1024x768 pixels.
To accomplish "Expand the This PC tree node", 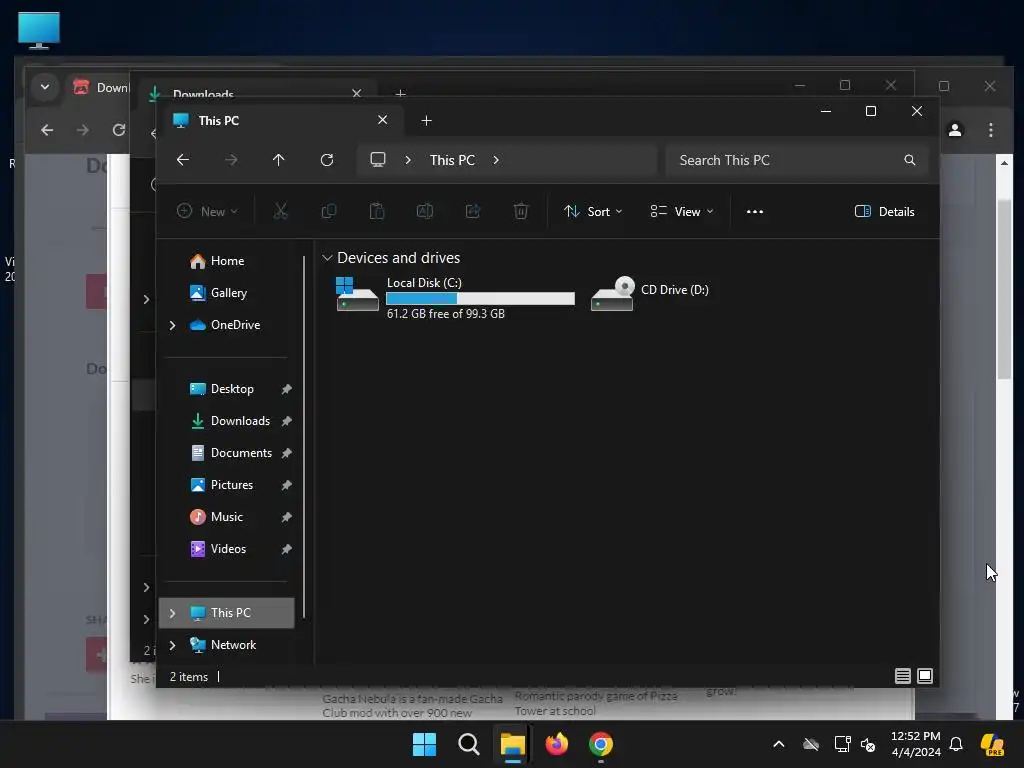I will coord(172,613).
